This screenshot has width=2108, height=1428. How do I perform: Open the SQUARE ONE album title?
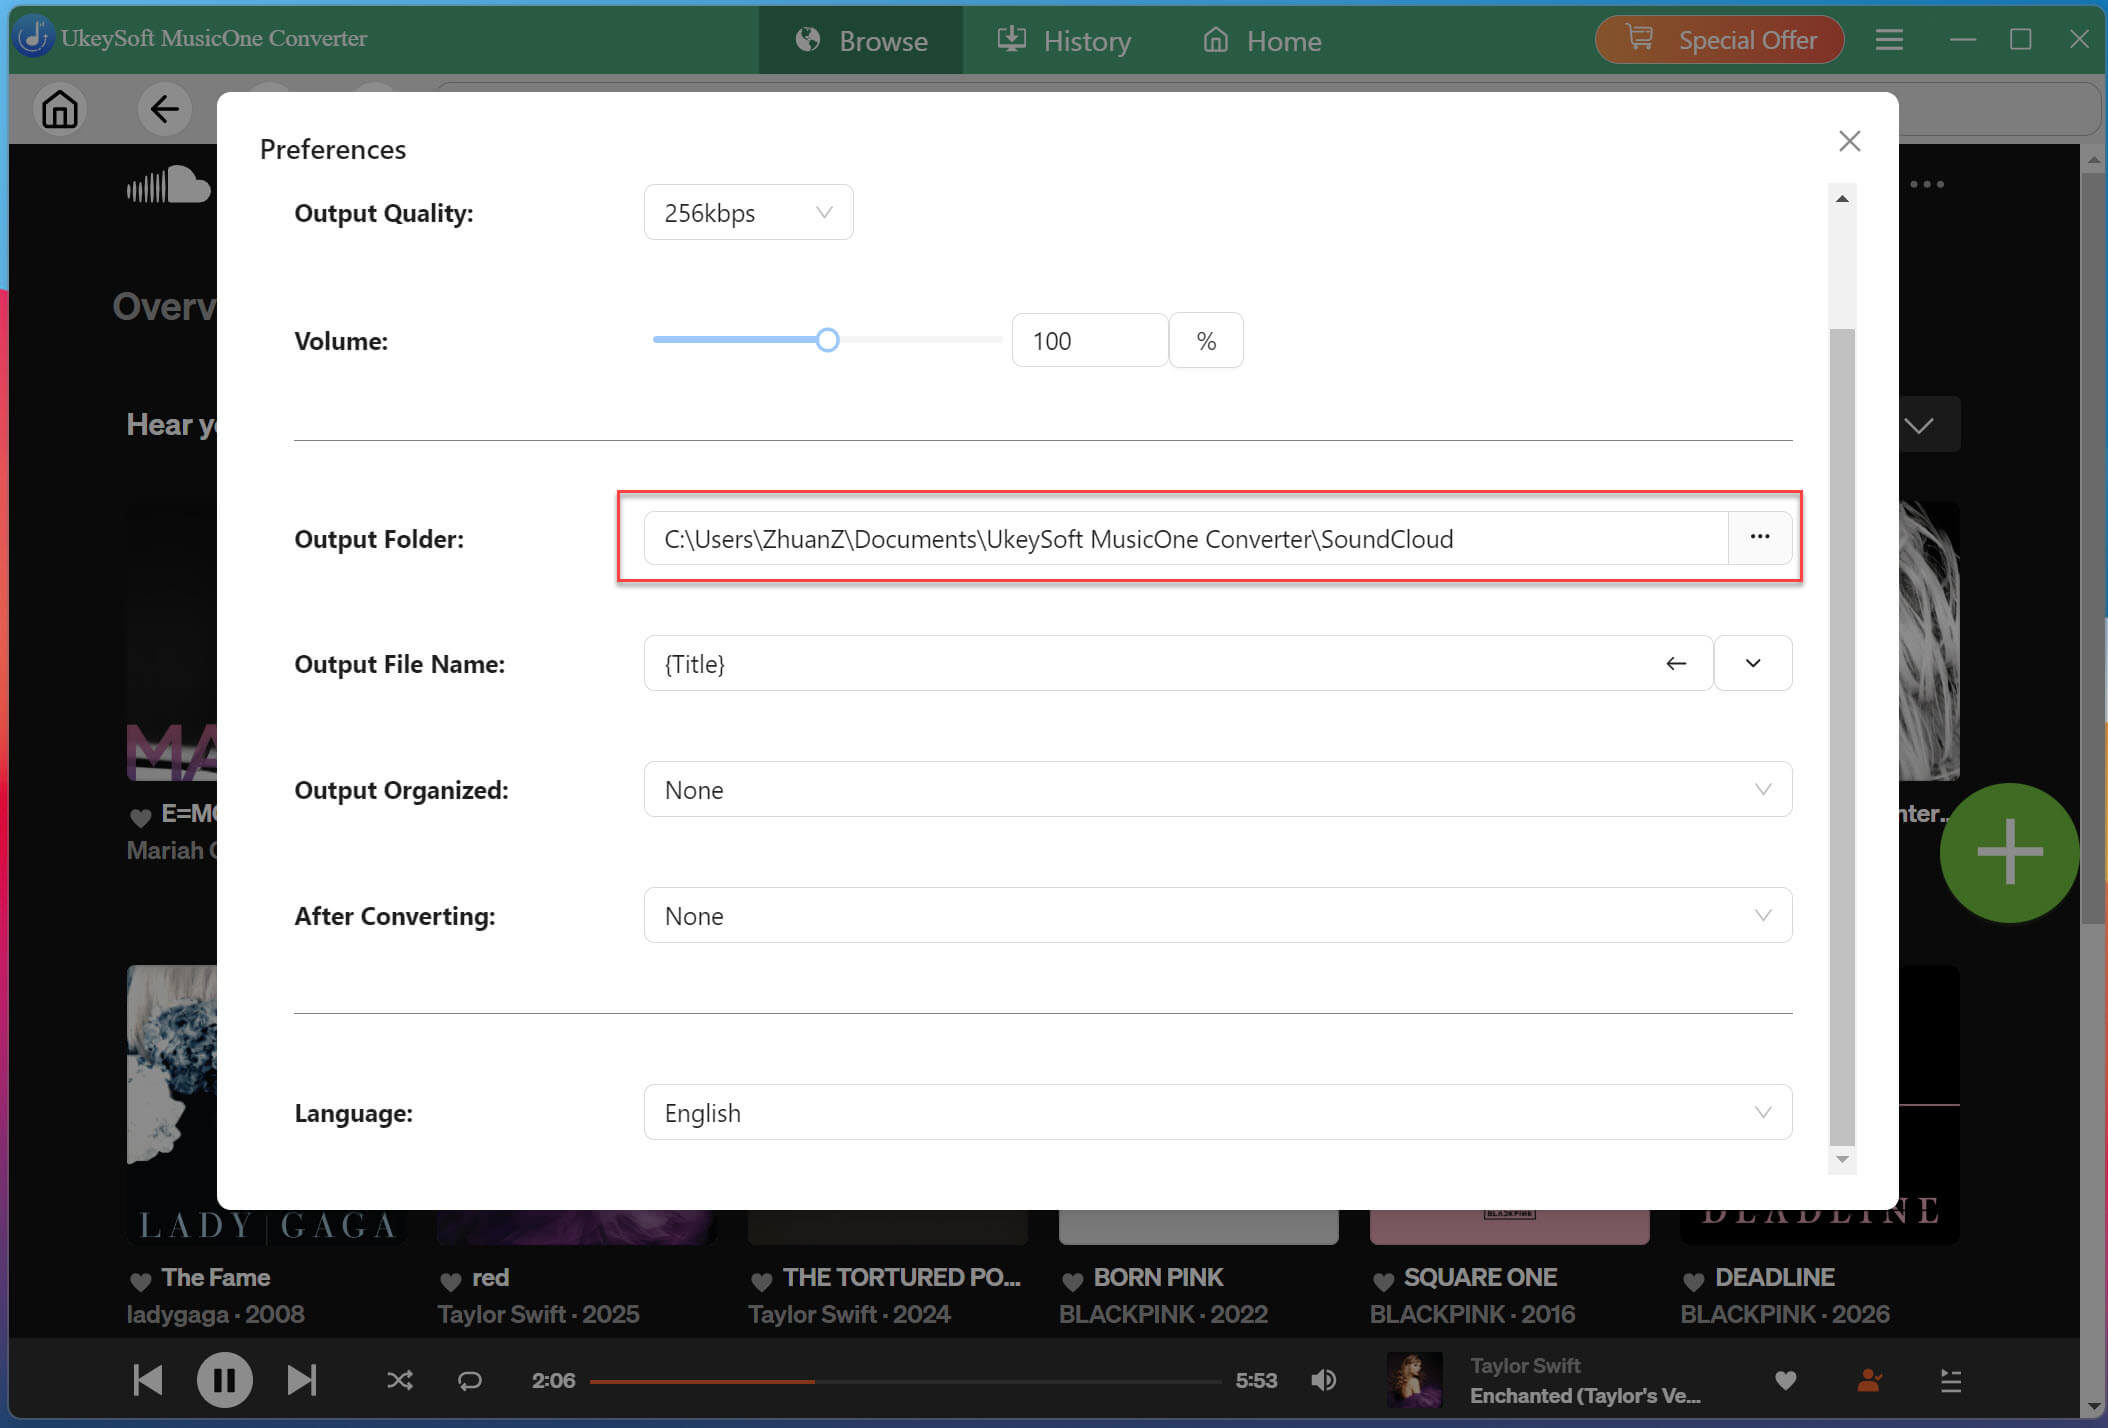1480,1277
